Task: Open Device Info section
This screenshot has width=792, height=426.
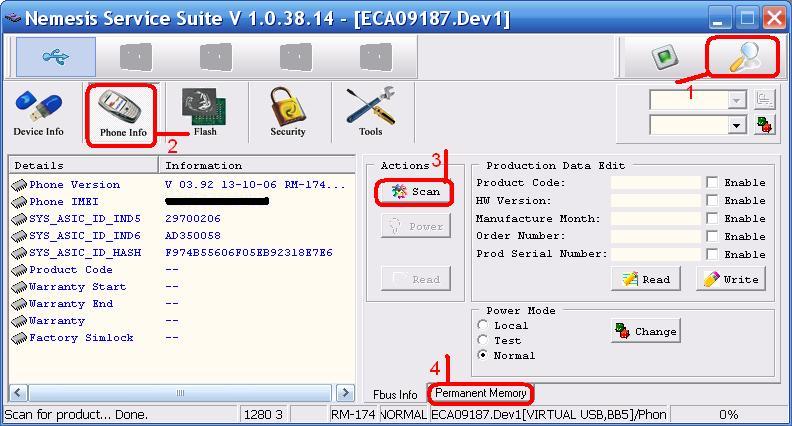Action: pyautogui.click(x=38, y=113)
